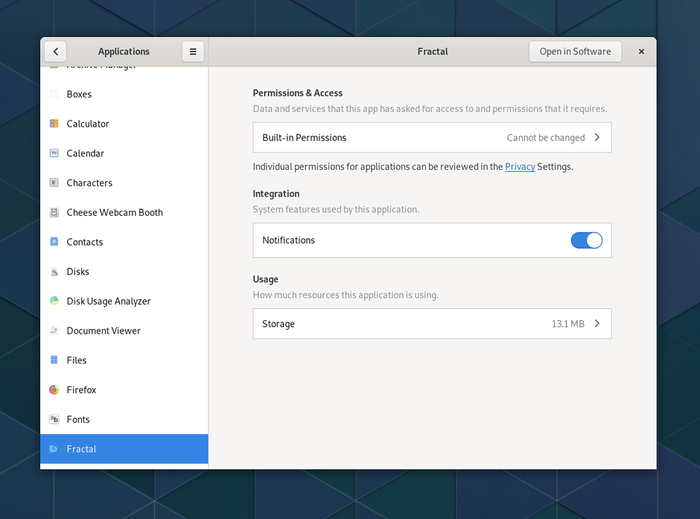
Task: Open the Privacy settings link
Action: click(x=519, y=167)
